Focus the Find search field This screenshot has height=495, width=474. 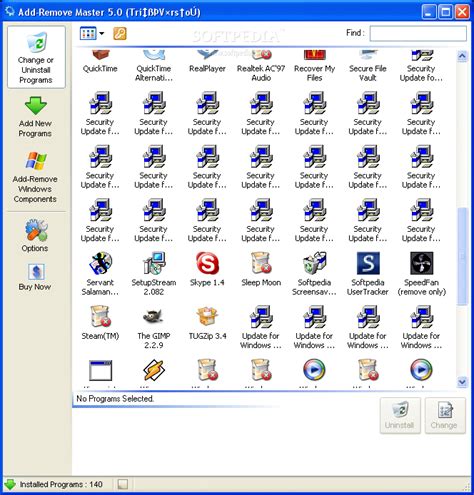point(418,33)
